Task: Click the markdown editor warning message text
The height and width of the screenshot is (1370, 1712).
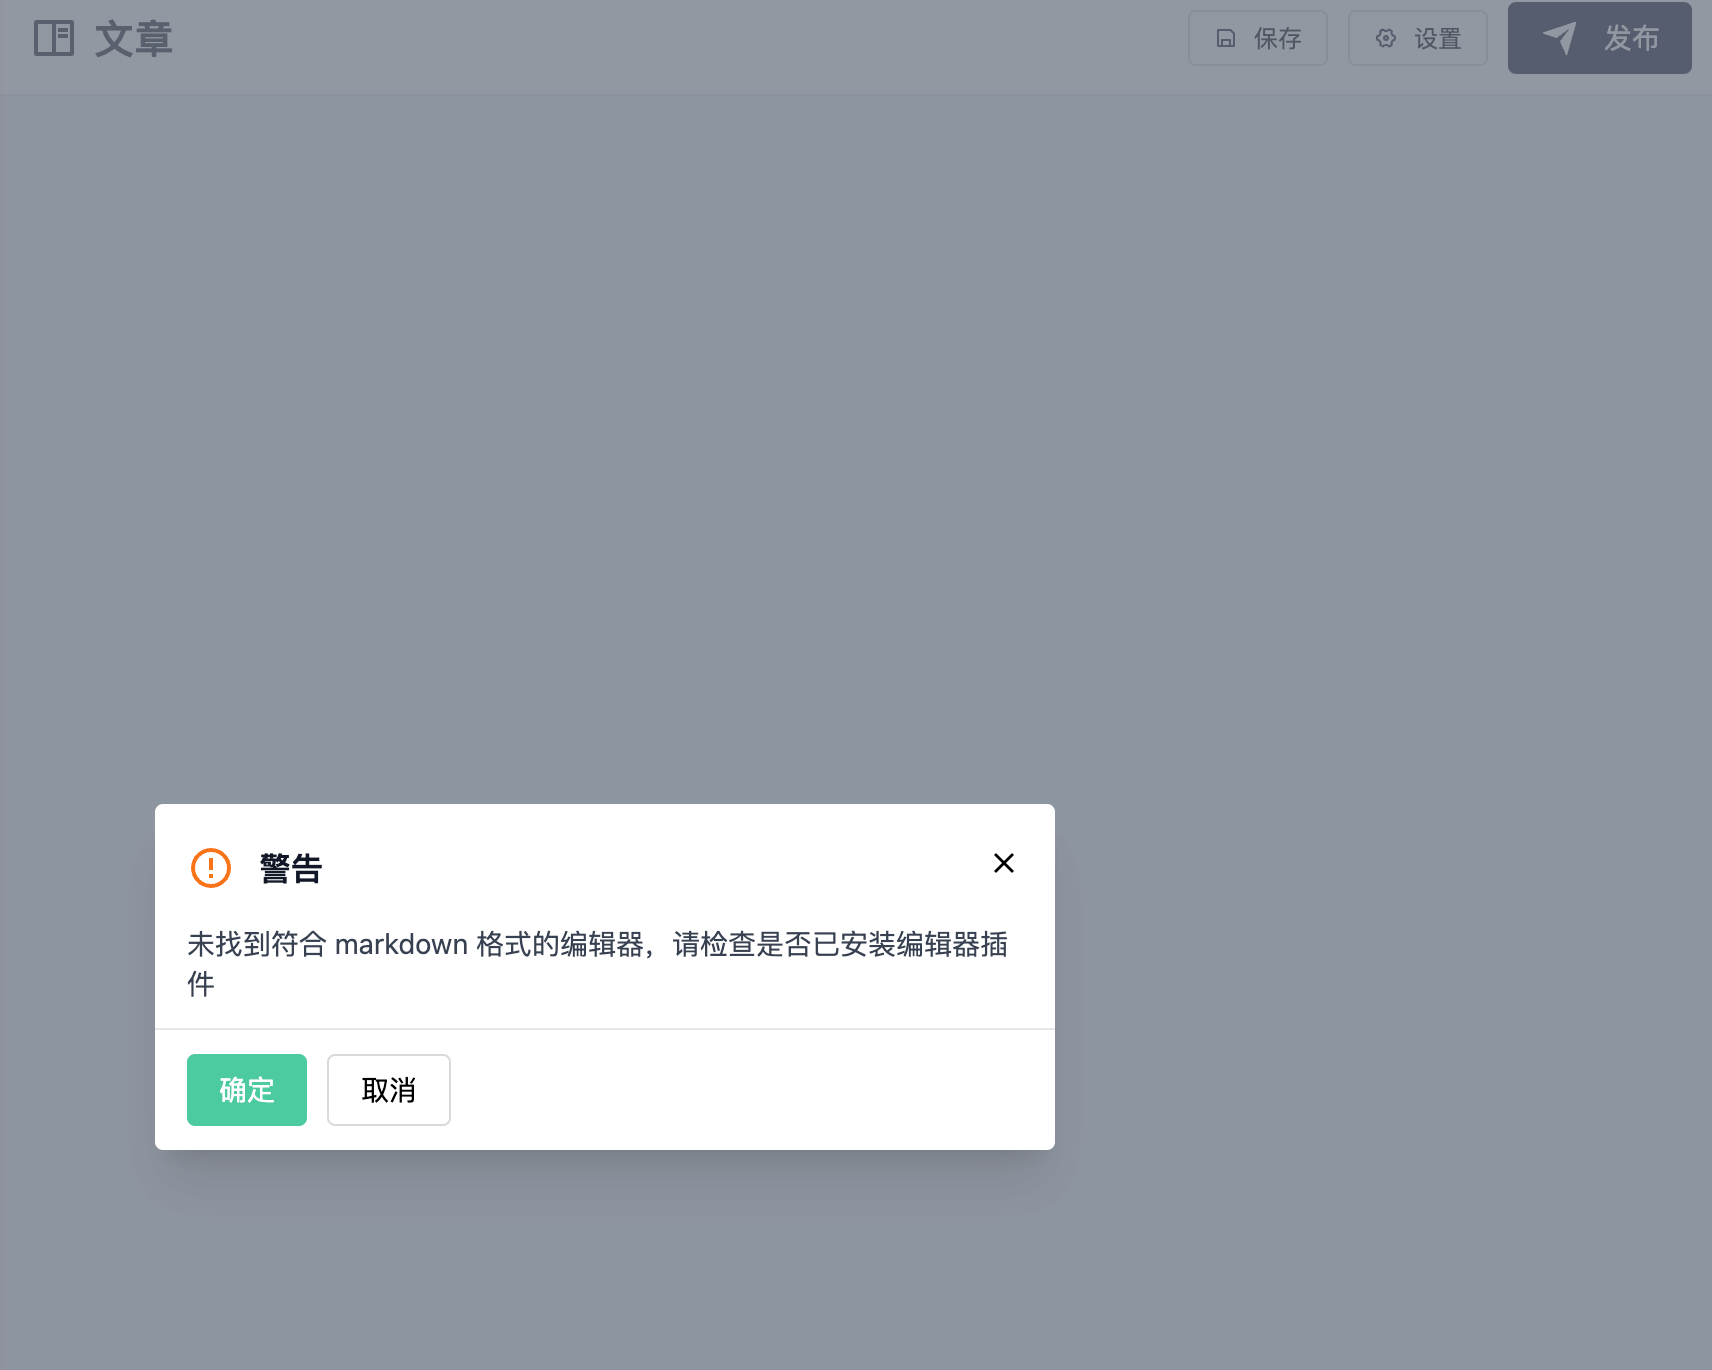Action: click(598, 963)
